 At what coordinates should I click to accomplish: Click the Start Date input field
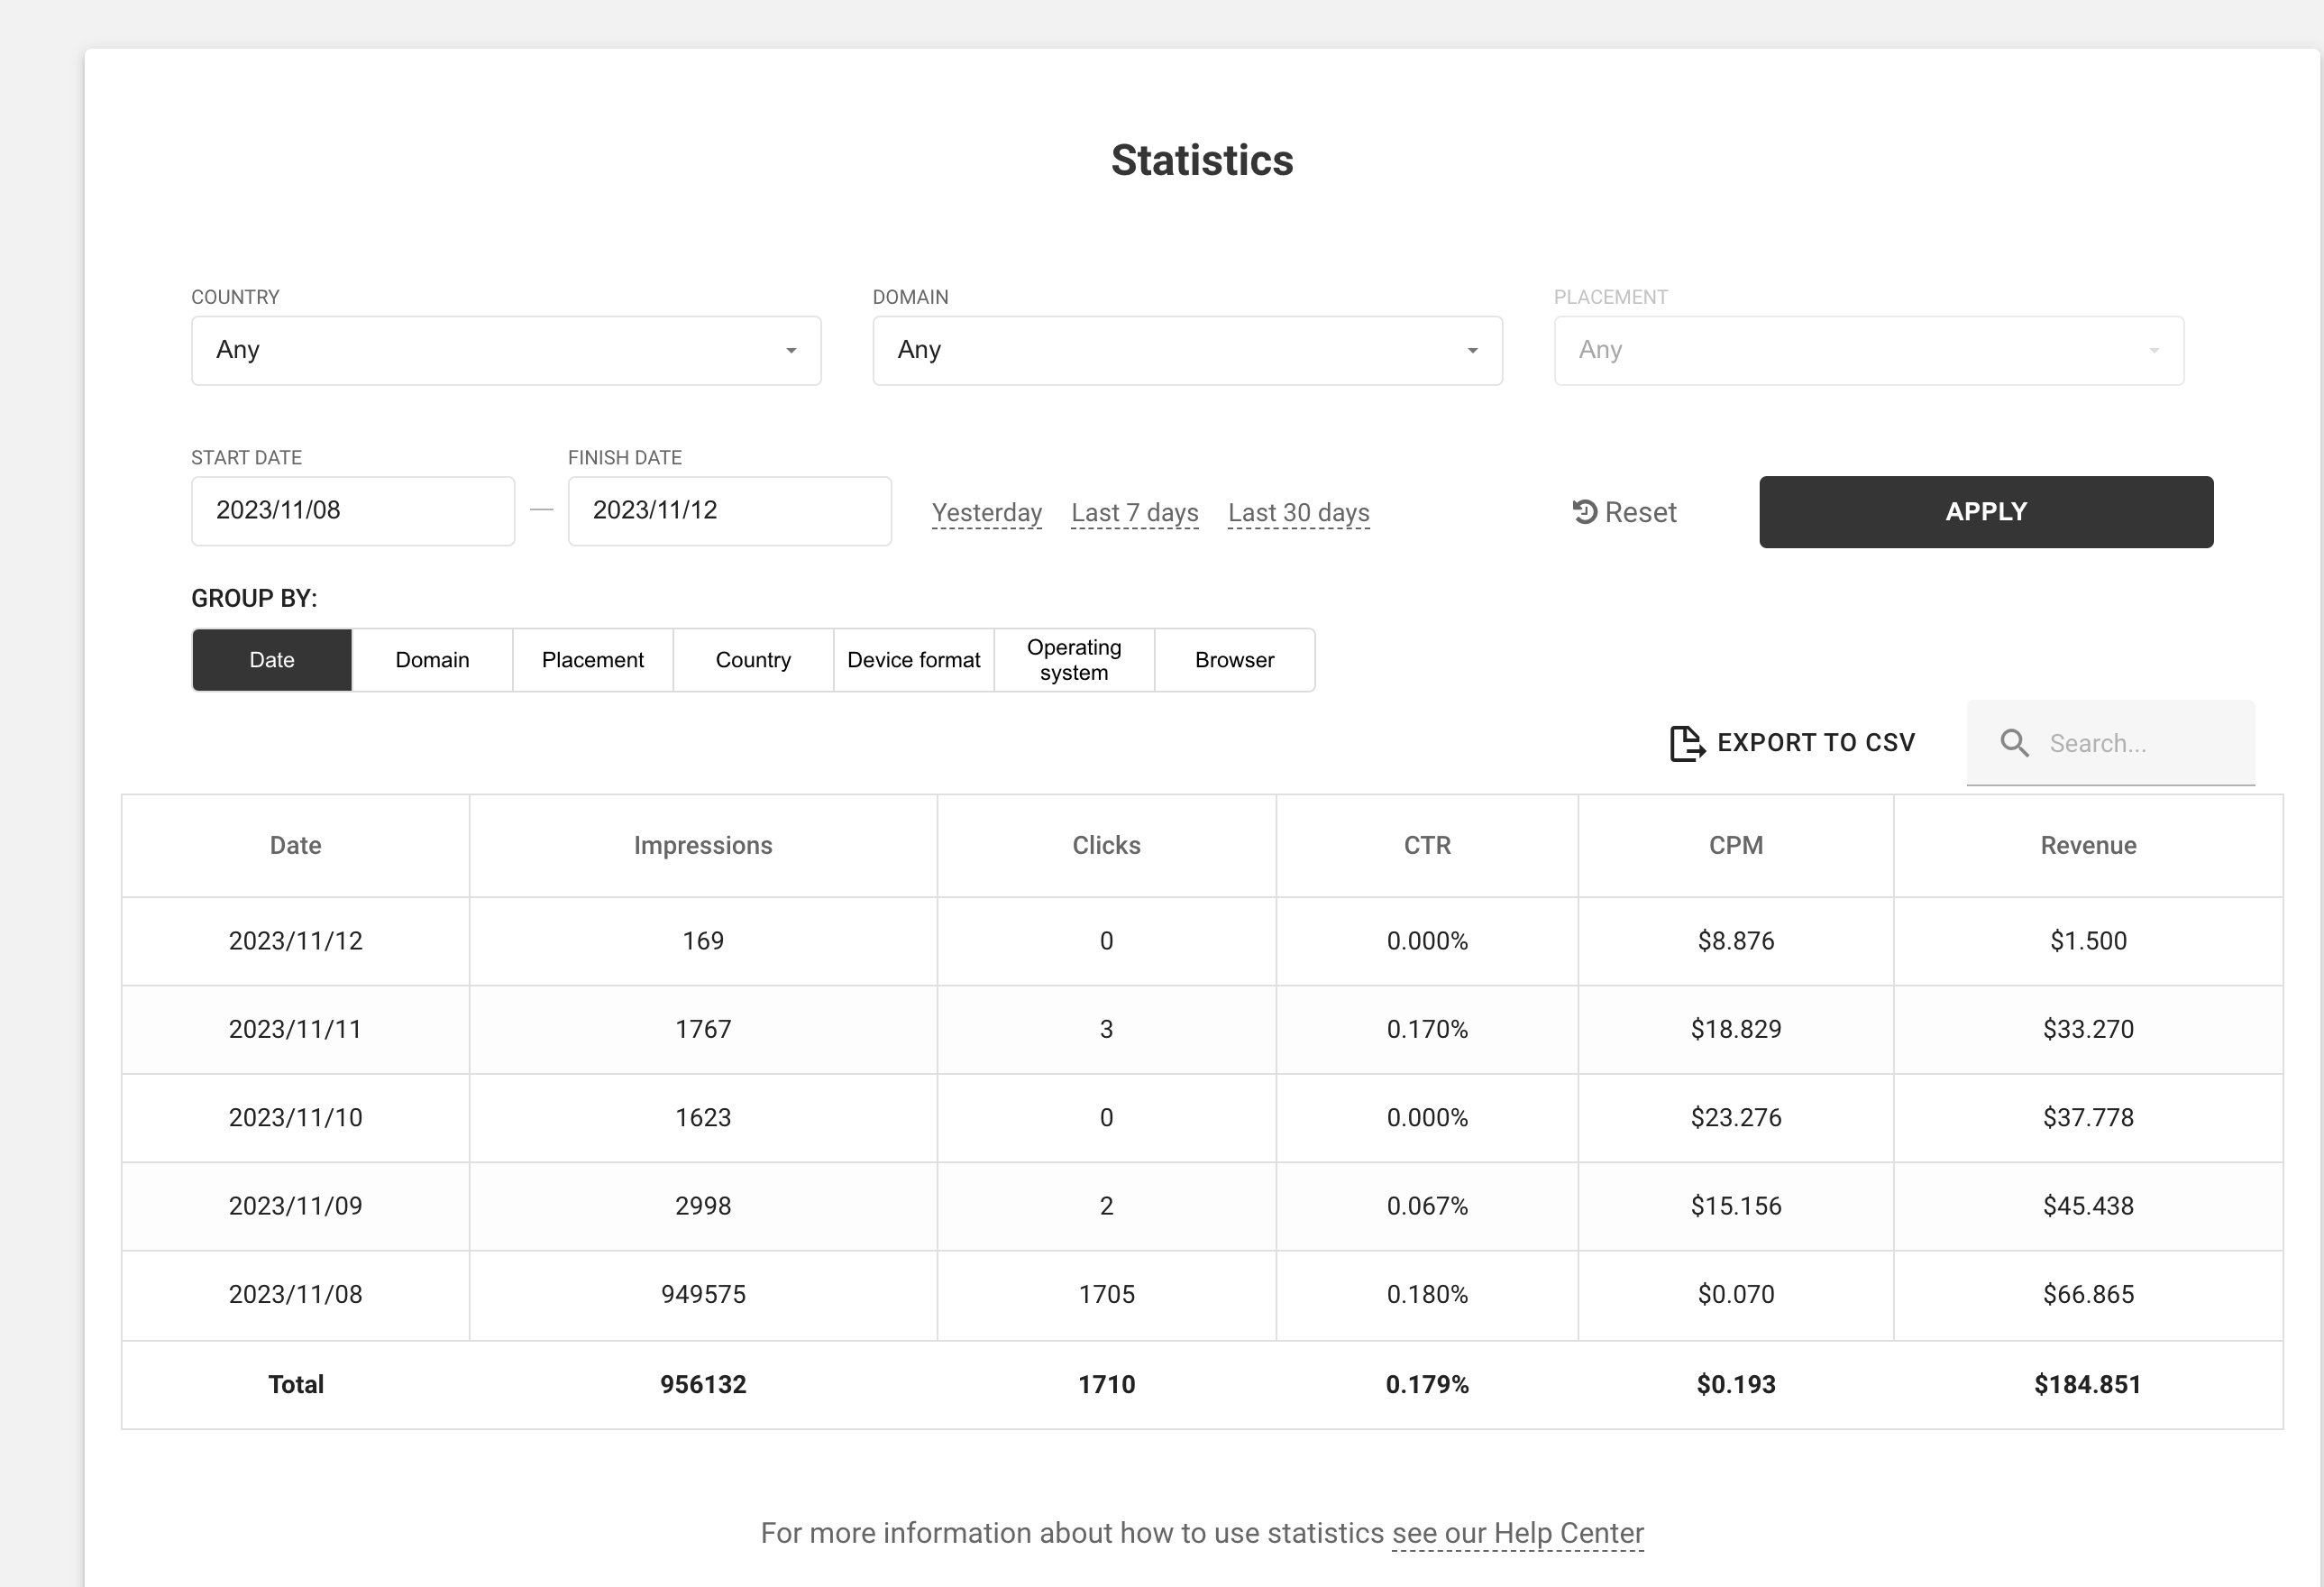(353, 511)
